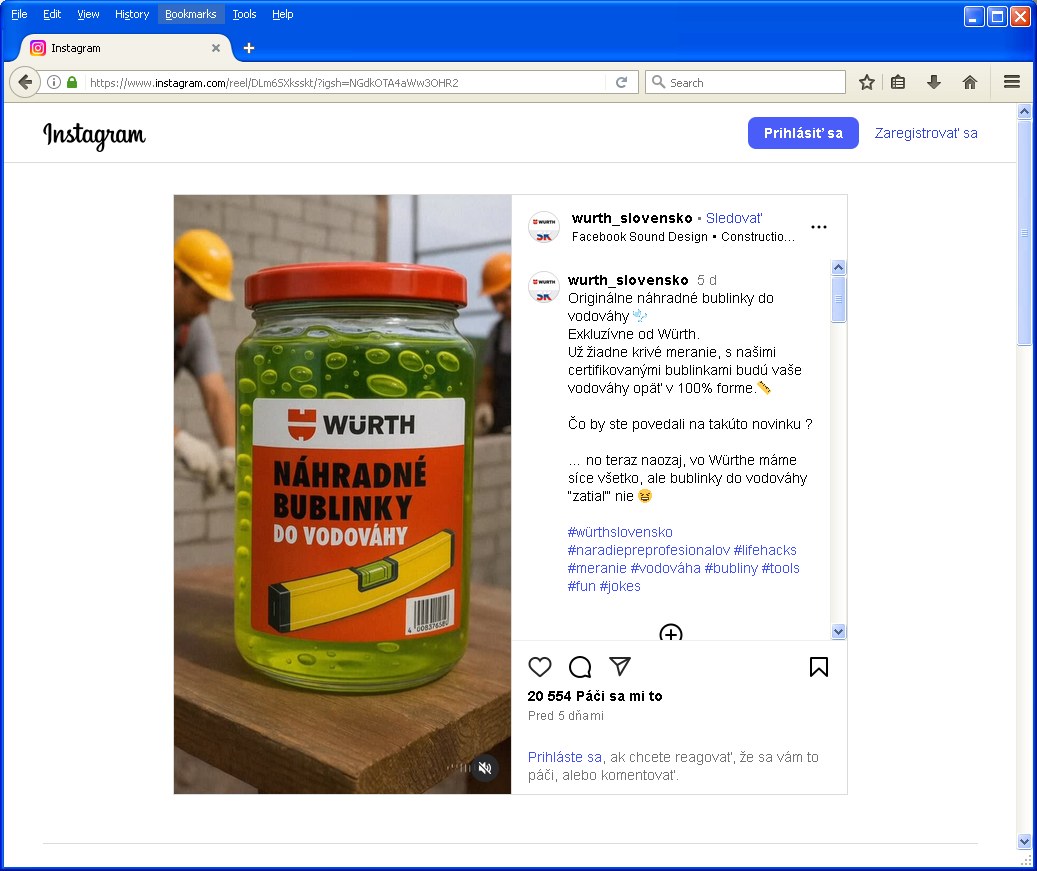This screenshot has width=1037, height=871.
Task: Open a new tab with plus button
Action: pyautogui.click(x=249, y=48)
